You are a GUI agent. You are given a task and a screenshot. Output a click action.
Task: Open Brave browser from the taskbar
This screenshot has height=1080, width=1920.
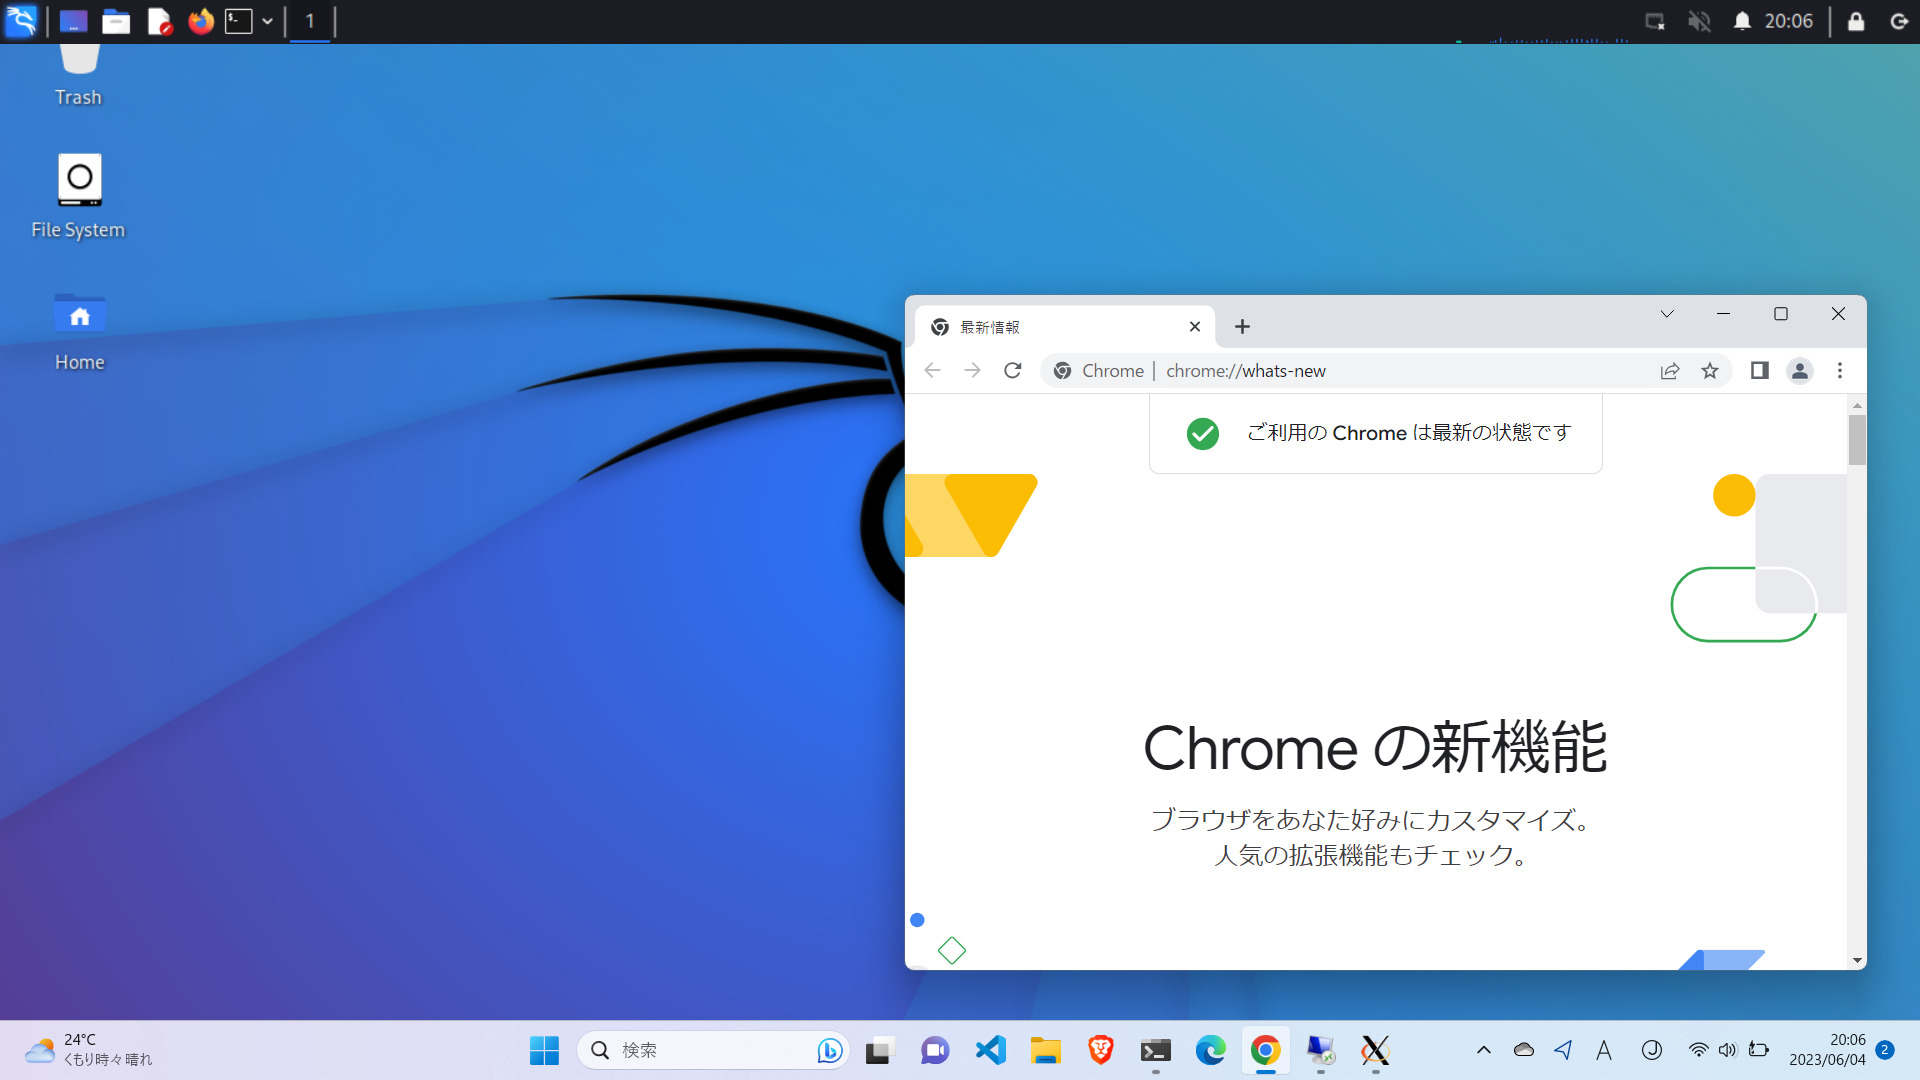(1099, 1050)
